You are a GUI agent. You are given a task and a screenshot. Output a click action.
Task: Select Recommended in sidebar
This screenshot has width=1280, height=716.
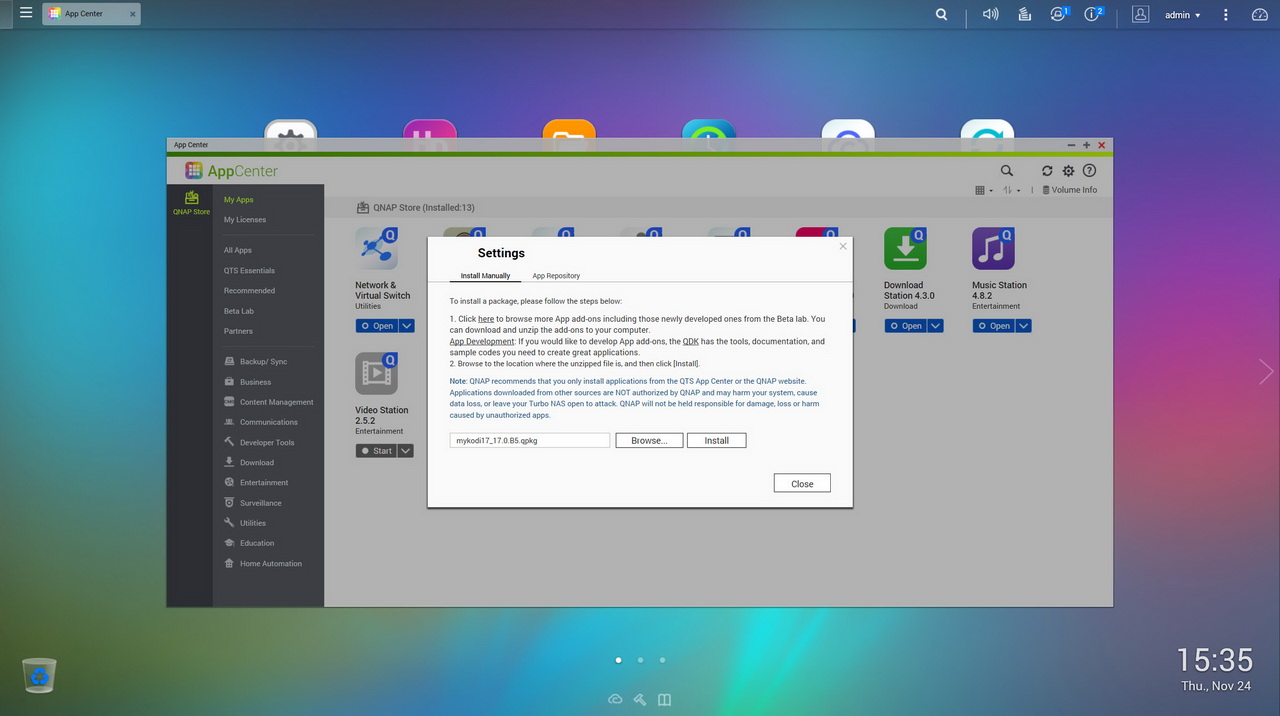click(249, 291)
